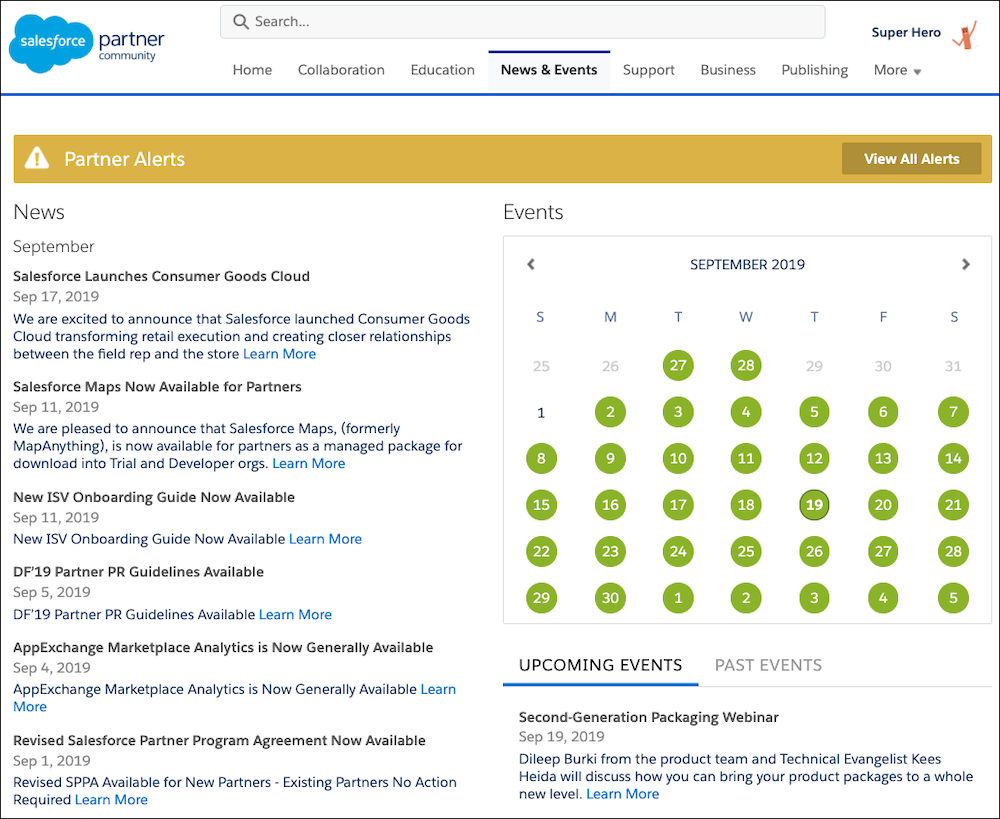Click the View All Alerts button
1000x819 pixels.
(x=911, y=159)
